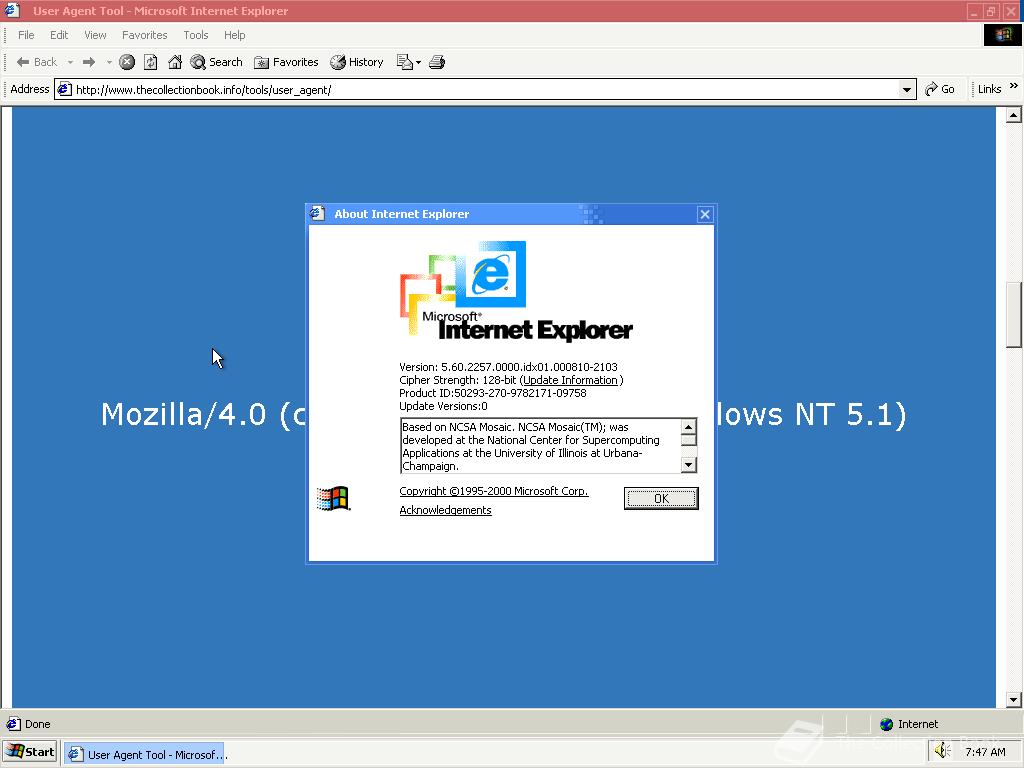Click the Windows flag logo in About dialog
1024x768 pixels.
333,499
